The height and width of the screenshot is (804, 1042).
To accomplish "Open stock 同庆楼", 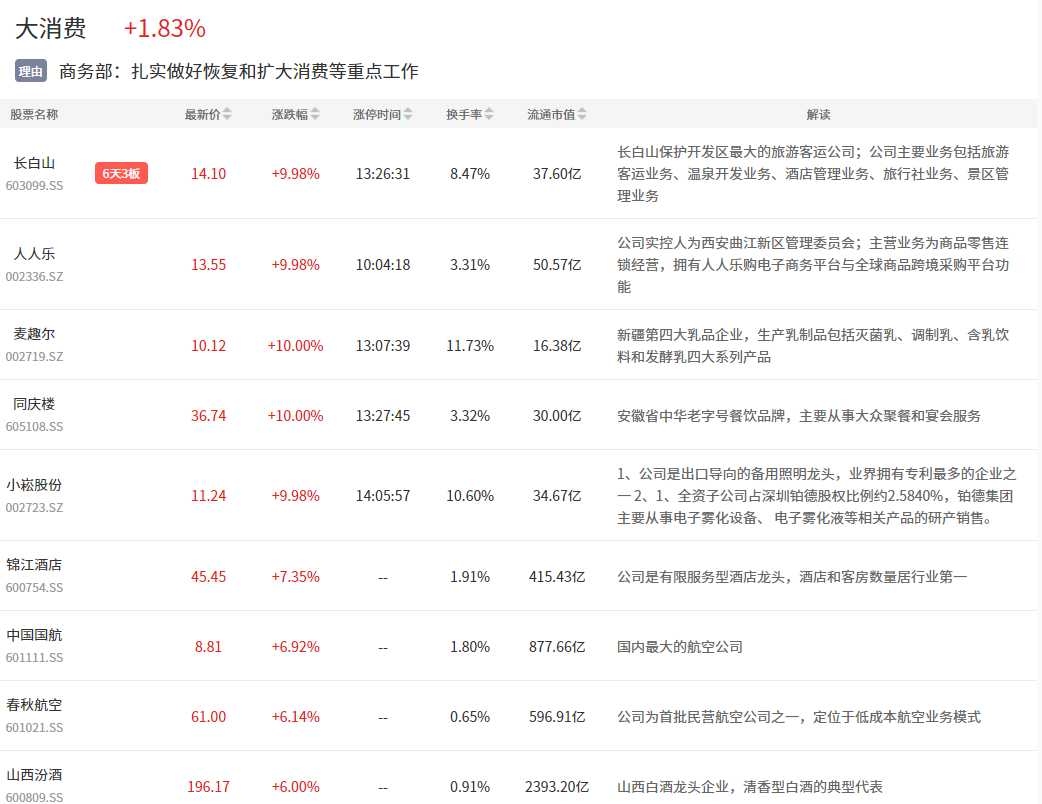I will [34, 404].
